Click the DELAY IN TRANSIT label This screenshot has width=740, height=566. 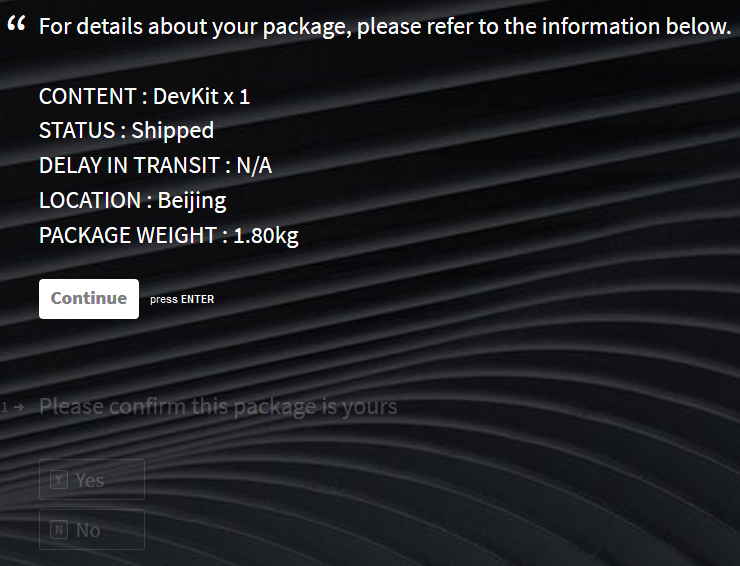click(x=128, y=166)
